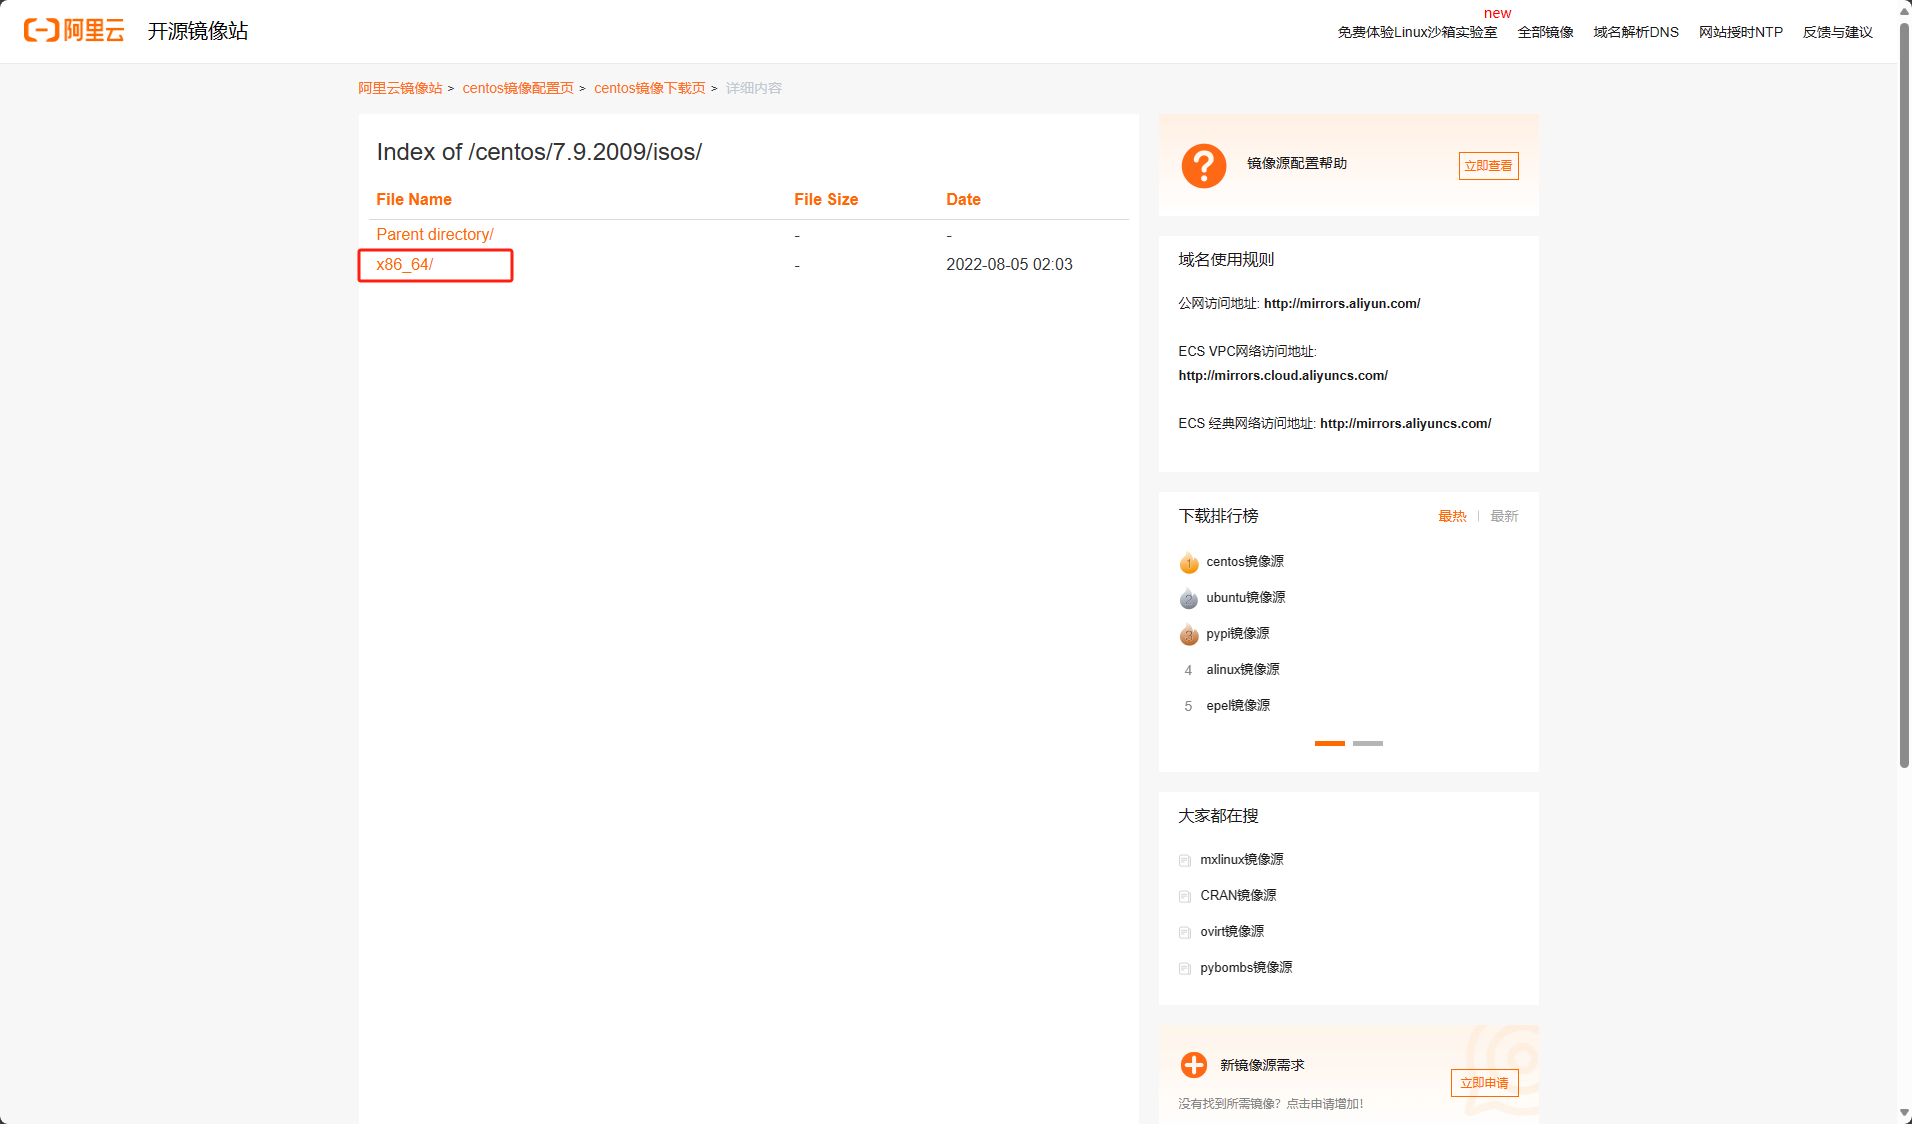Open the ubuntu镜像源 ranking entry
This screenshot has width=1912, height=1124.
click(x=1245, y=598)
